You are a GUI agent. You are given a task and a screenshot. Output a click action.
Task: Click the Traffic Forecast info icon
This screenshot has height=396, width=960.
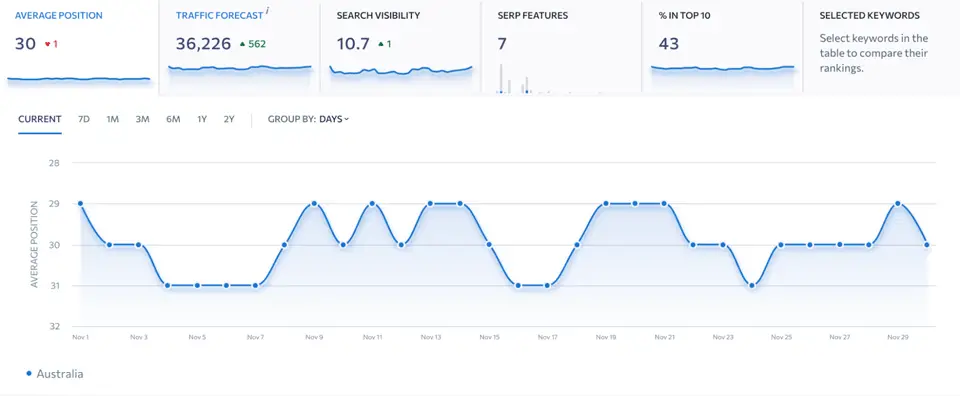[x=268, y=12]
